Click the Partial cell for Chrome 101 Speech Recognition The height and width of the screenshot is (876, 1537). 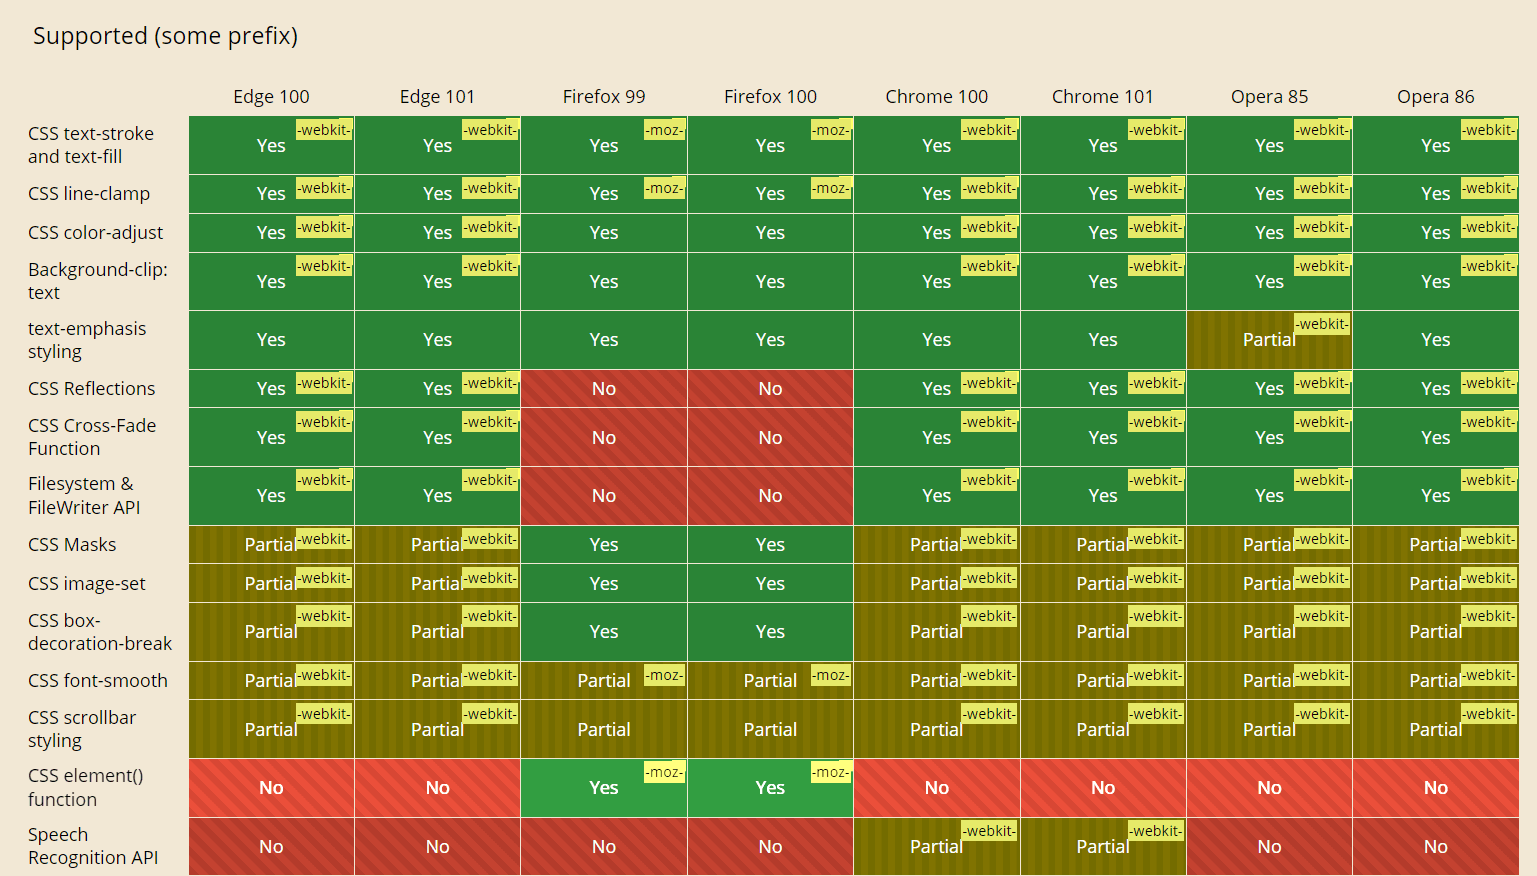coord(1102,847)
